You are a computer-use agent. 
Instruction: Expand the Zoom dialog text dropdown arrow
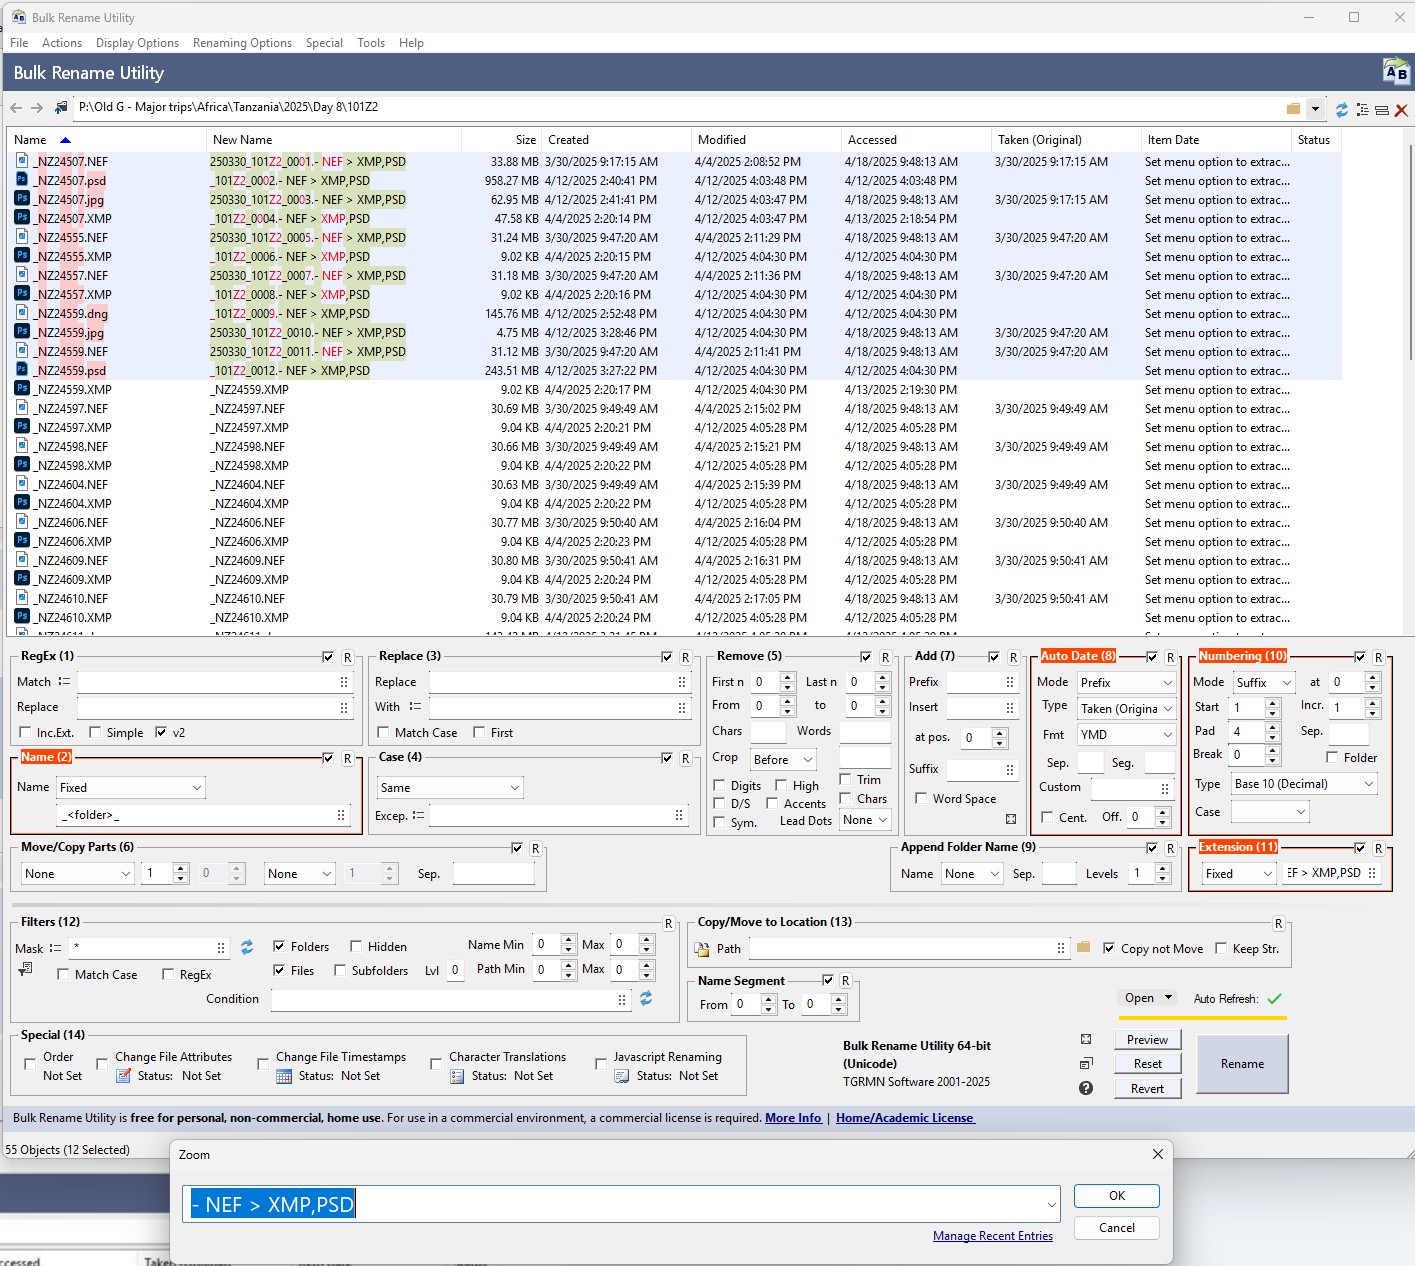[x=1051, y=1205]
